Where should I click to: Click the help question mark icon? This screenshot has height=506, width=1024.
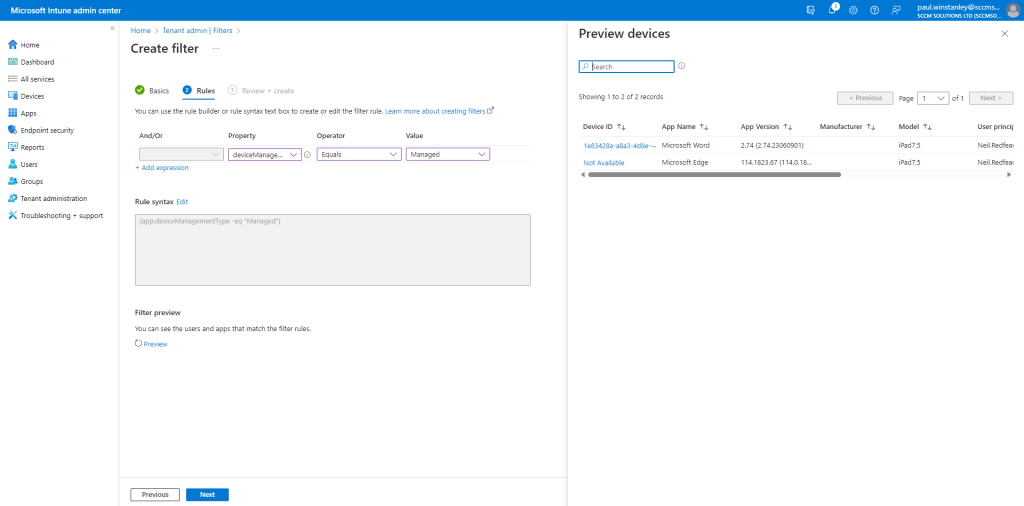(x=874, y=10)
